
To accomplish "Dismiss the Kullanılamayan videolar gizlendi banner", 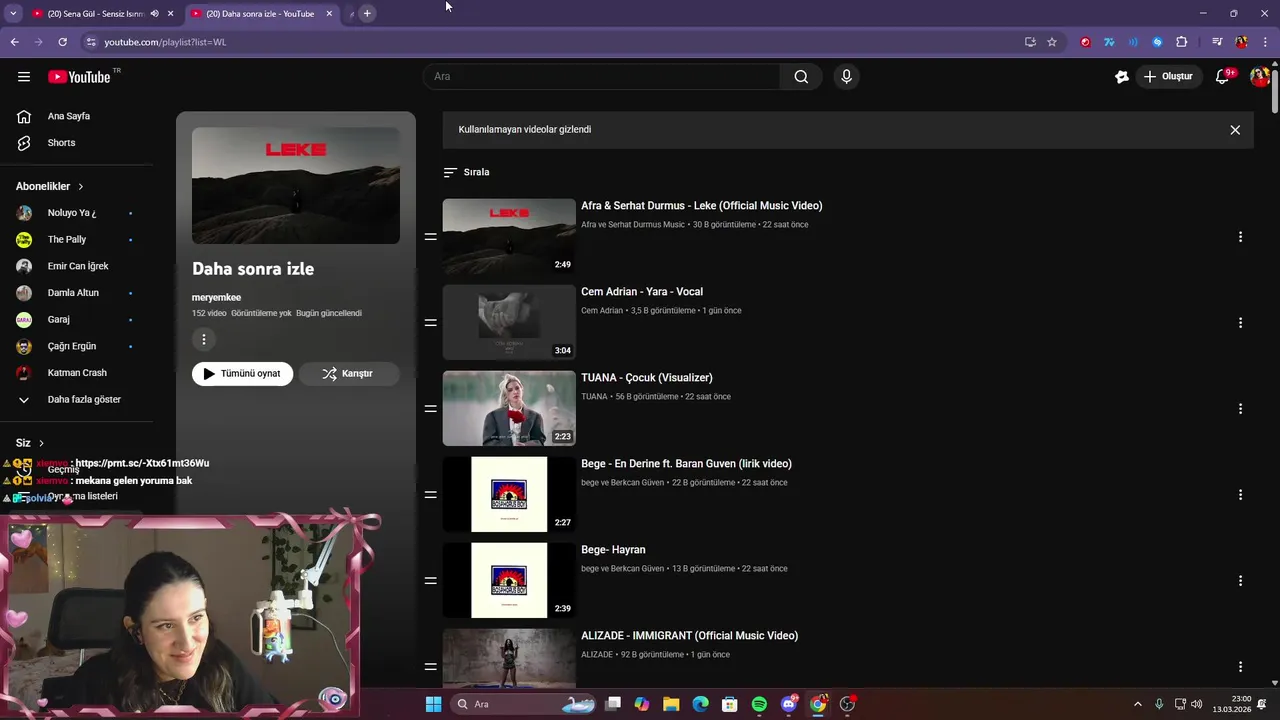I will click(1235, 130).
